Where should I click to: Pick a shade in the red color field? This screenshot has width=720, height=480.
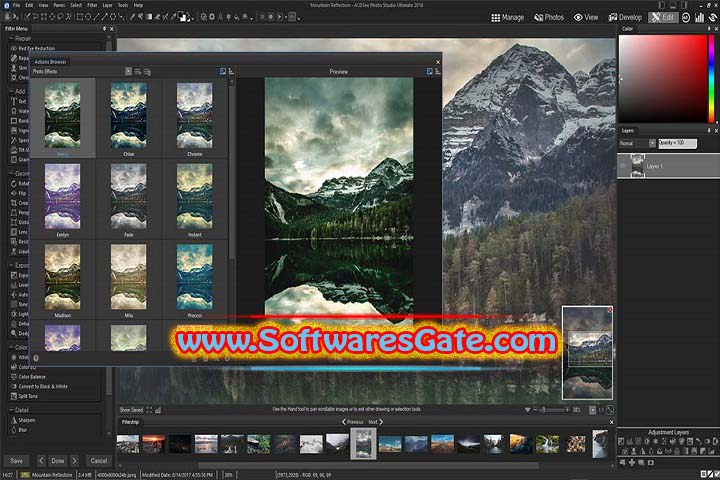[x=663, y=78]
